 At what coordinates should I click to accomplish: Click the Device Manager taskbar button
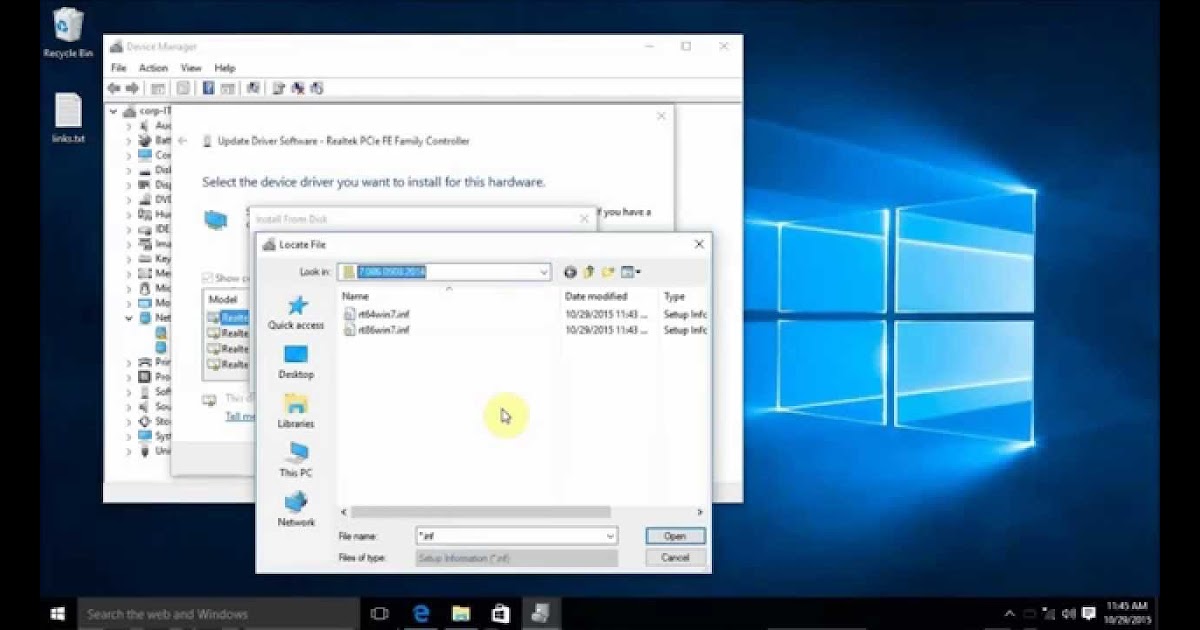coord(540,613)
